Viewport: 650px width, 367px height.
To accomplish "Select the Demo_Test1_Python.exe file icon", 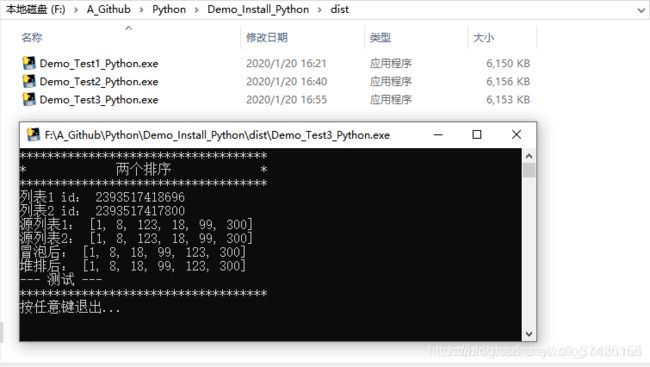I will coord(29,63).
